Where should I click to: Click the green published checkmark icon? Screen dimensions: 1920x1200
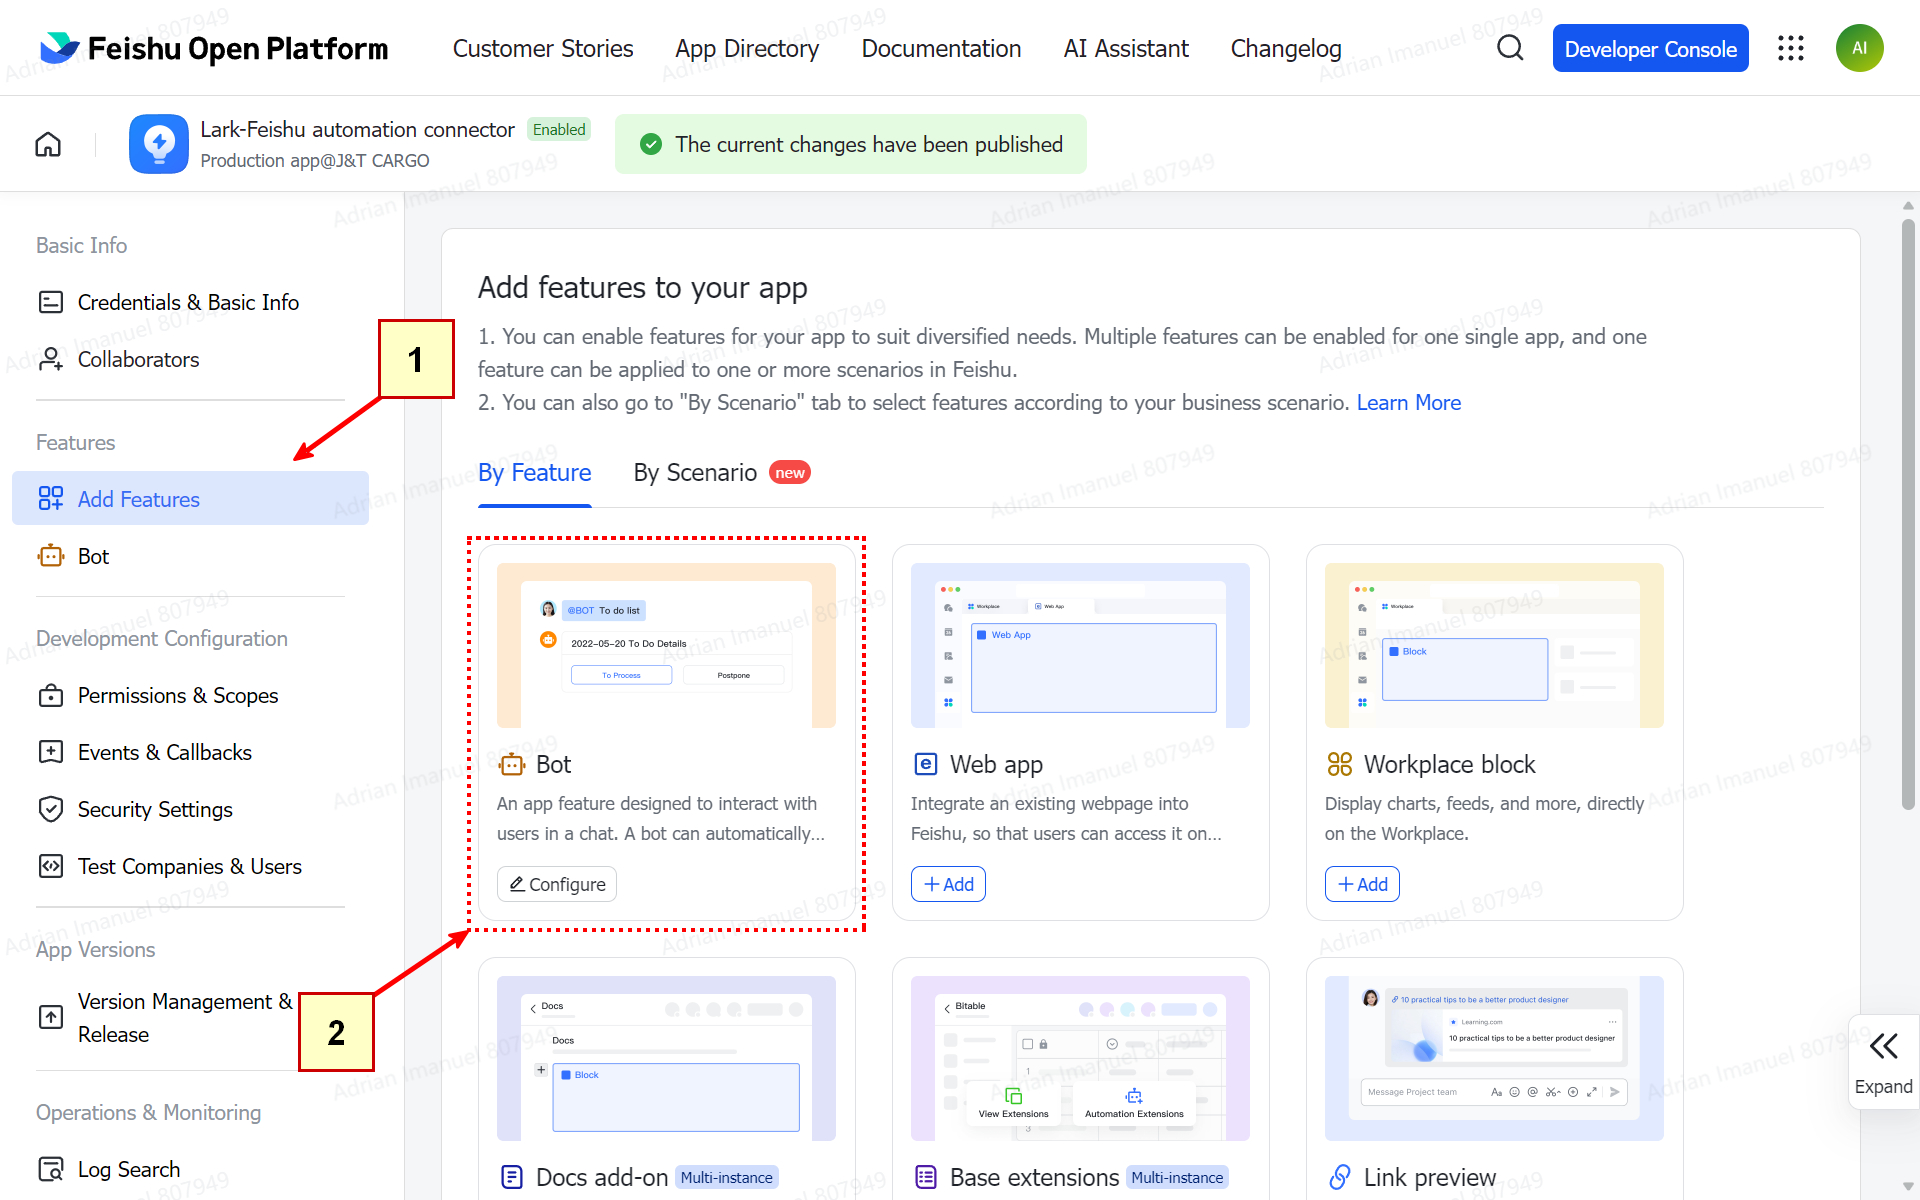coord(651,144)
